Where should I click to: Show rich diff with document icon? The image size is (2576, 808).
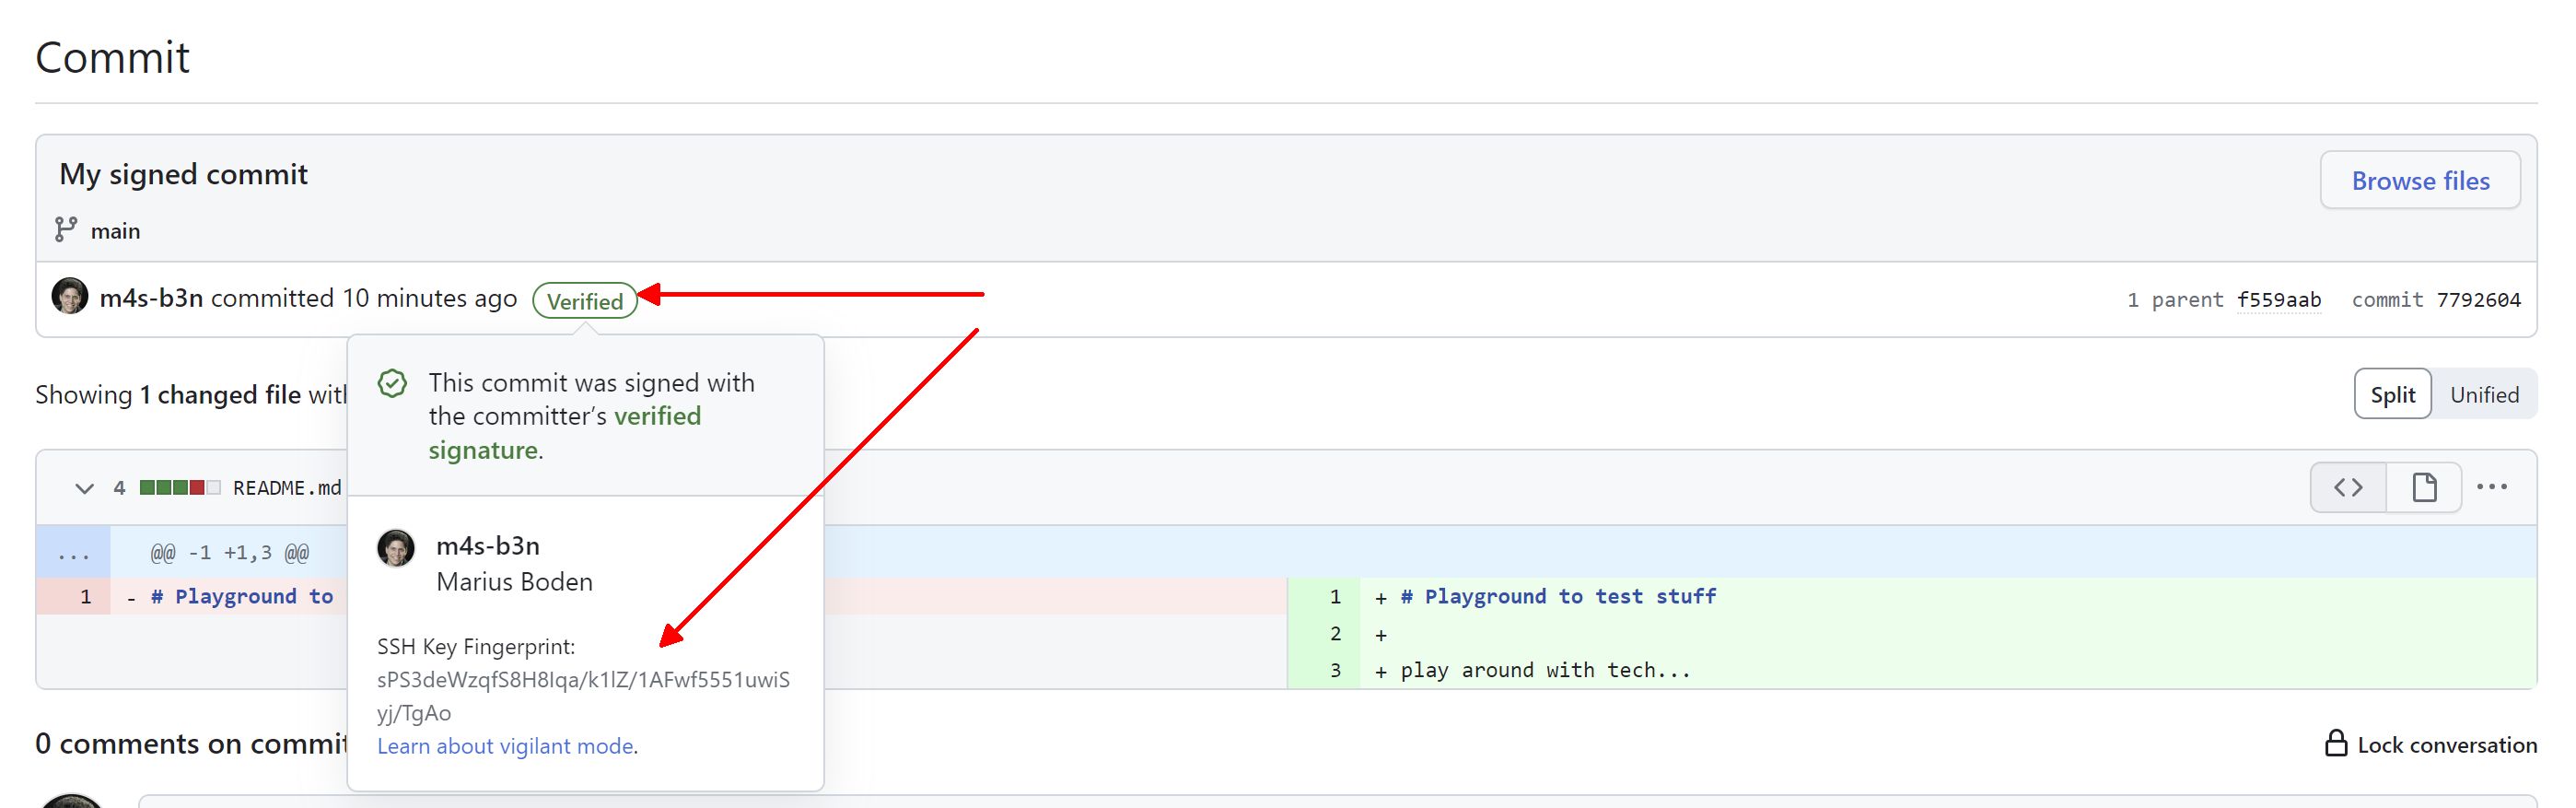point(2423,488)
